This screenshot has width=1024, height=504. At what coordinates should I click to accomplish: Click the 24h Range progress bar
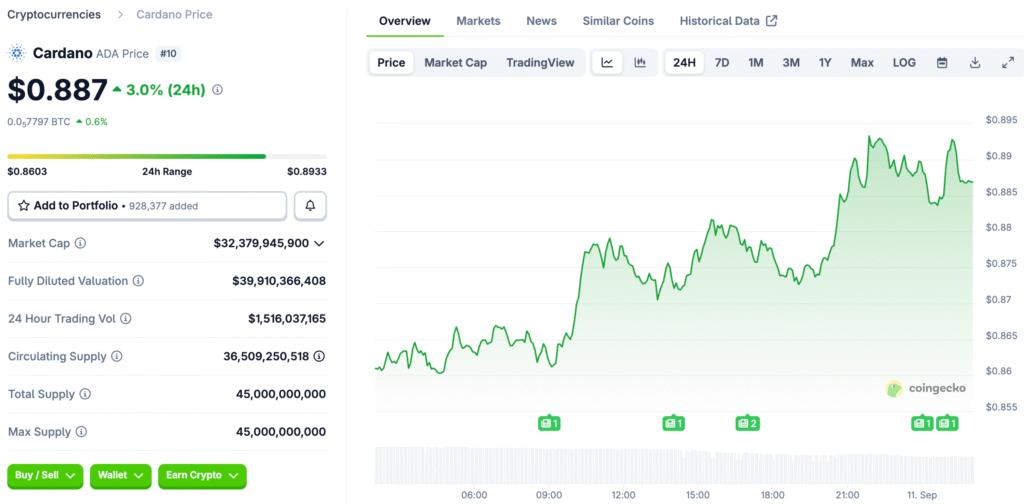point(167,157)
